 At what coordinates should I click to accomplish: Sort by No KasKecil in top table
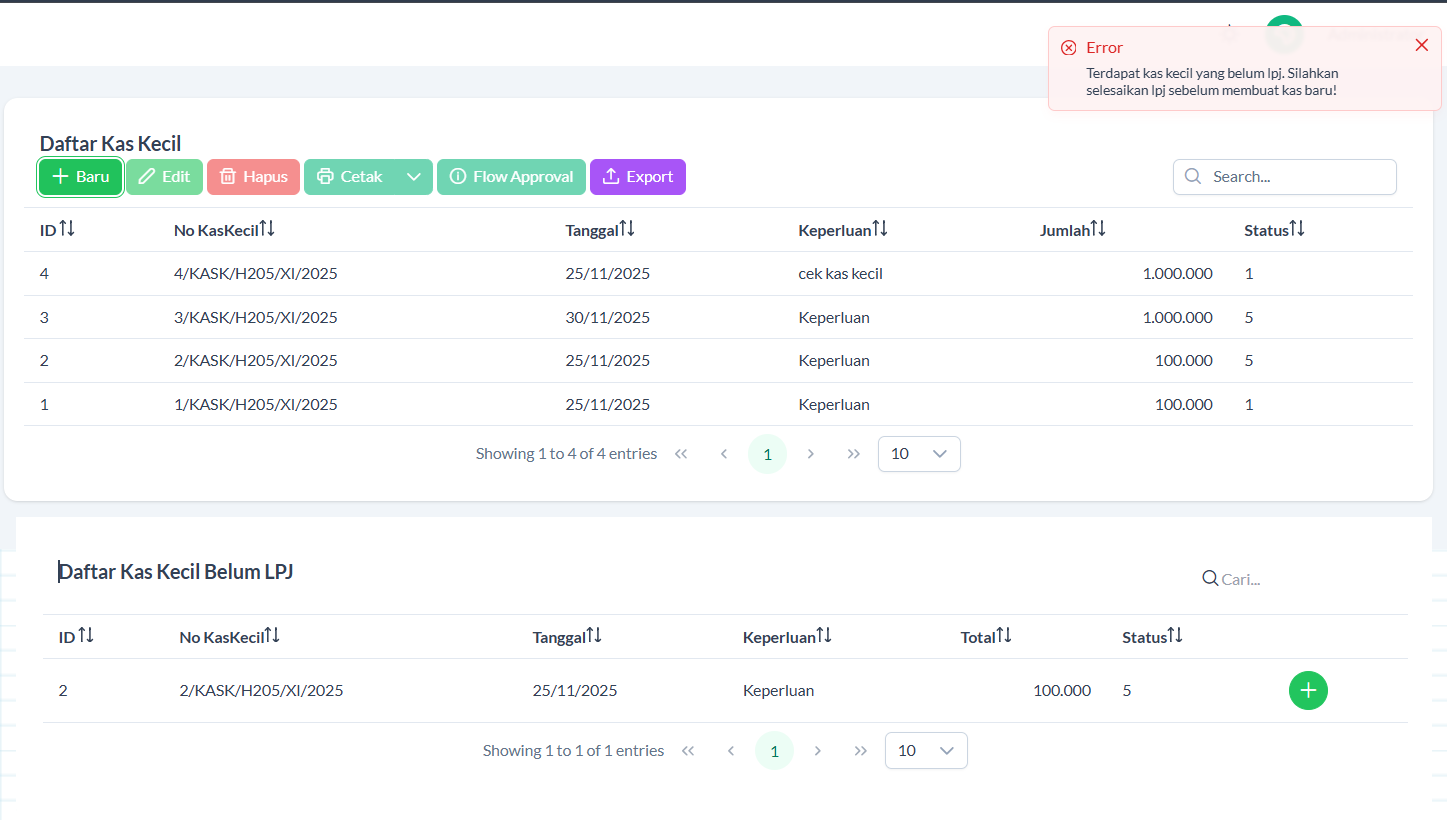tap(266, 230)
